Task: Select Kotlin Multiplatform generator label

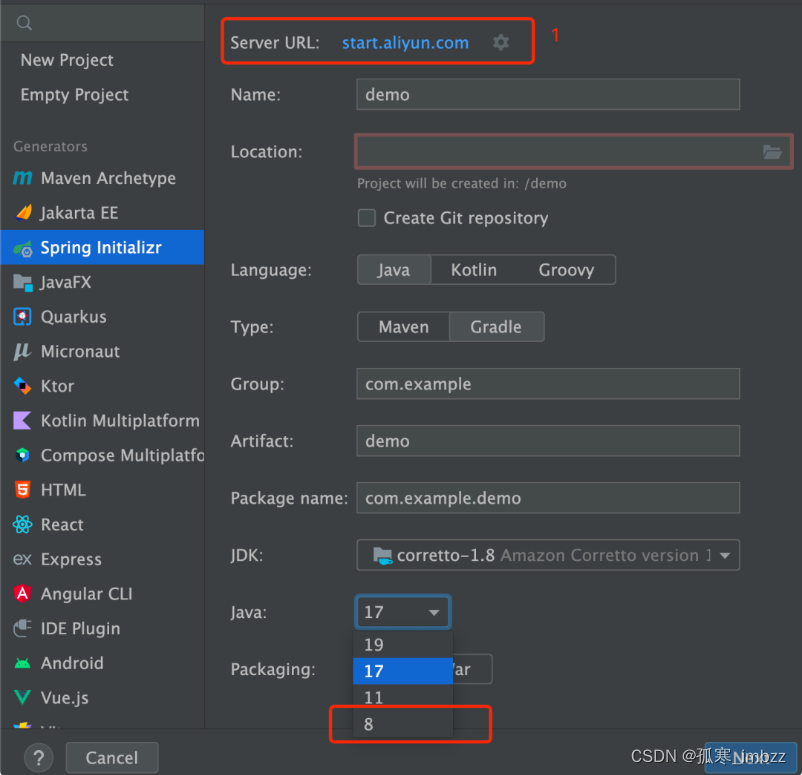Action: coord(120,420)
